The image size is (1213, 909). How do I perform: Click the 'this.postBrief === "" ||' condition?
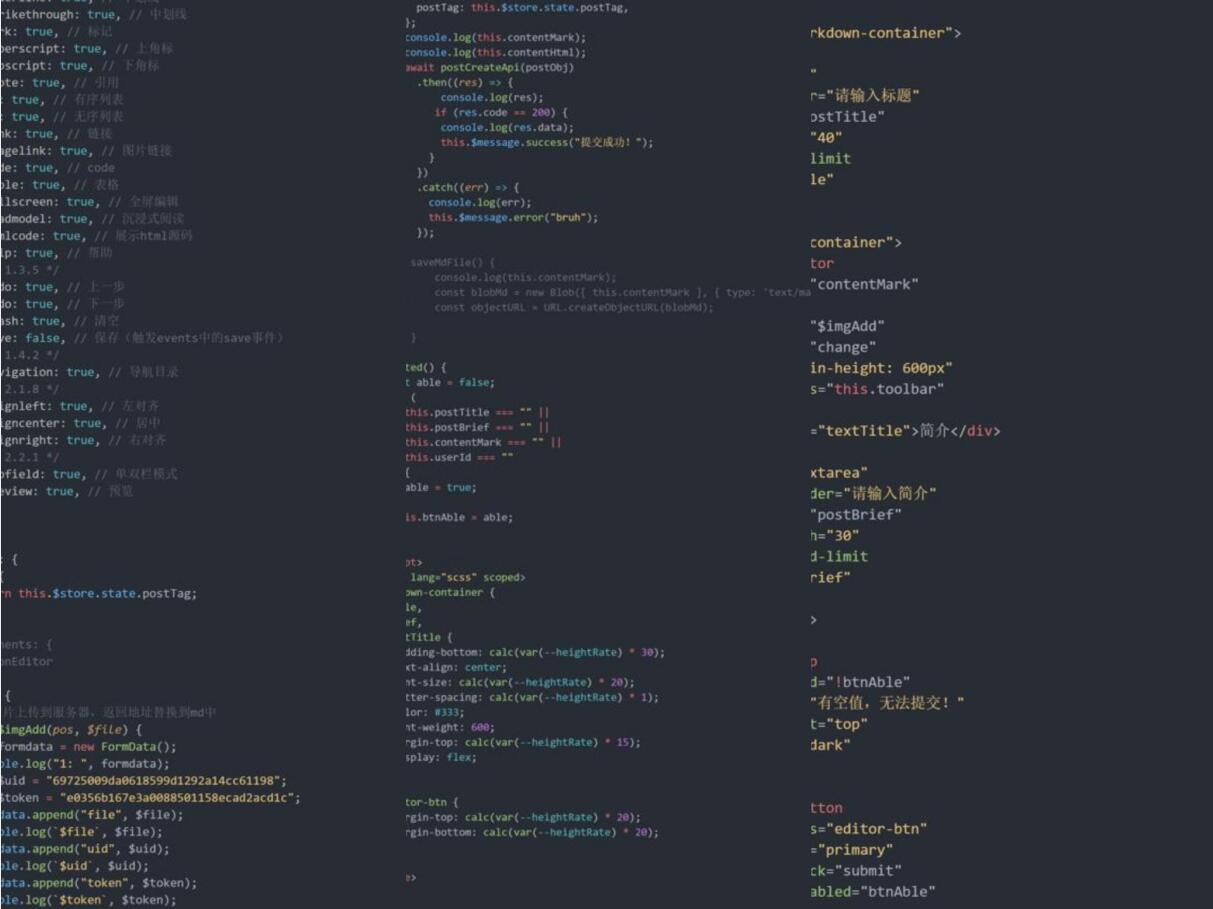478,427
